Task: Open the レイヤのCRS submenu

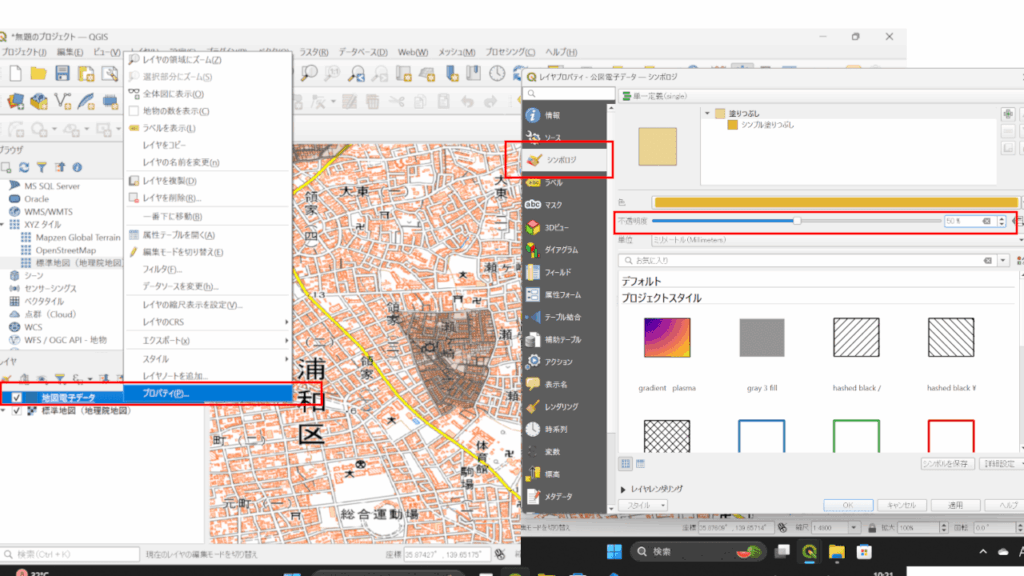Action: click(x=208, y=322)
